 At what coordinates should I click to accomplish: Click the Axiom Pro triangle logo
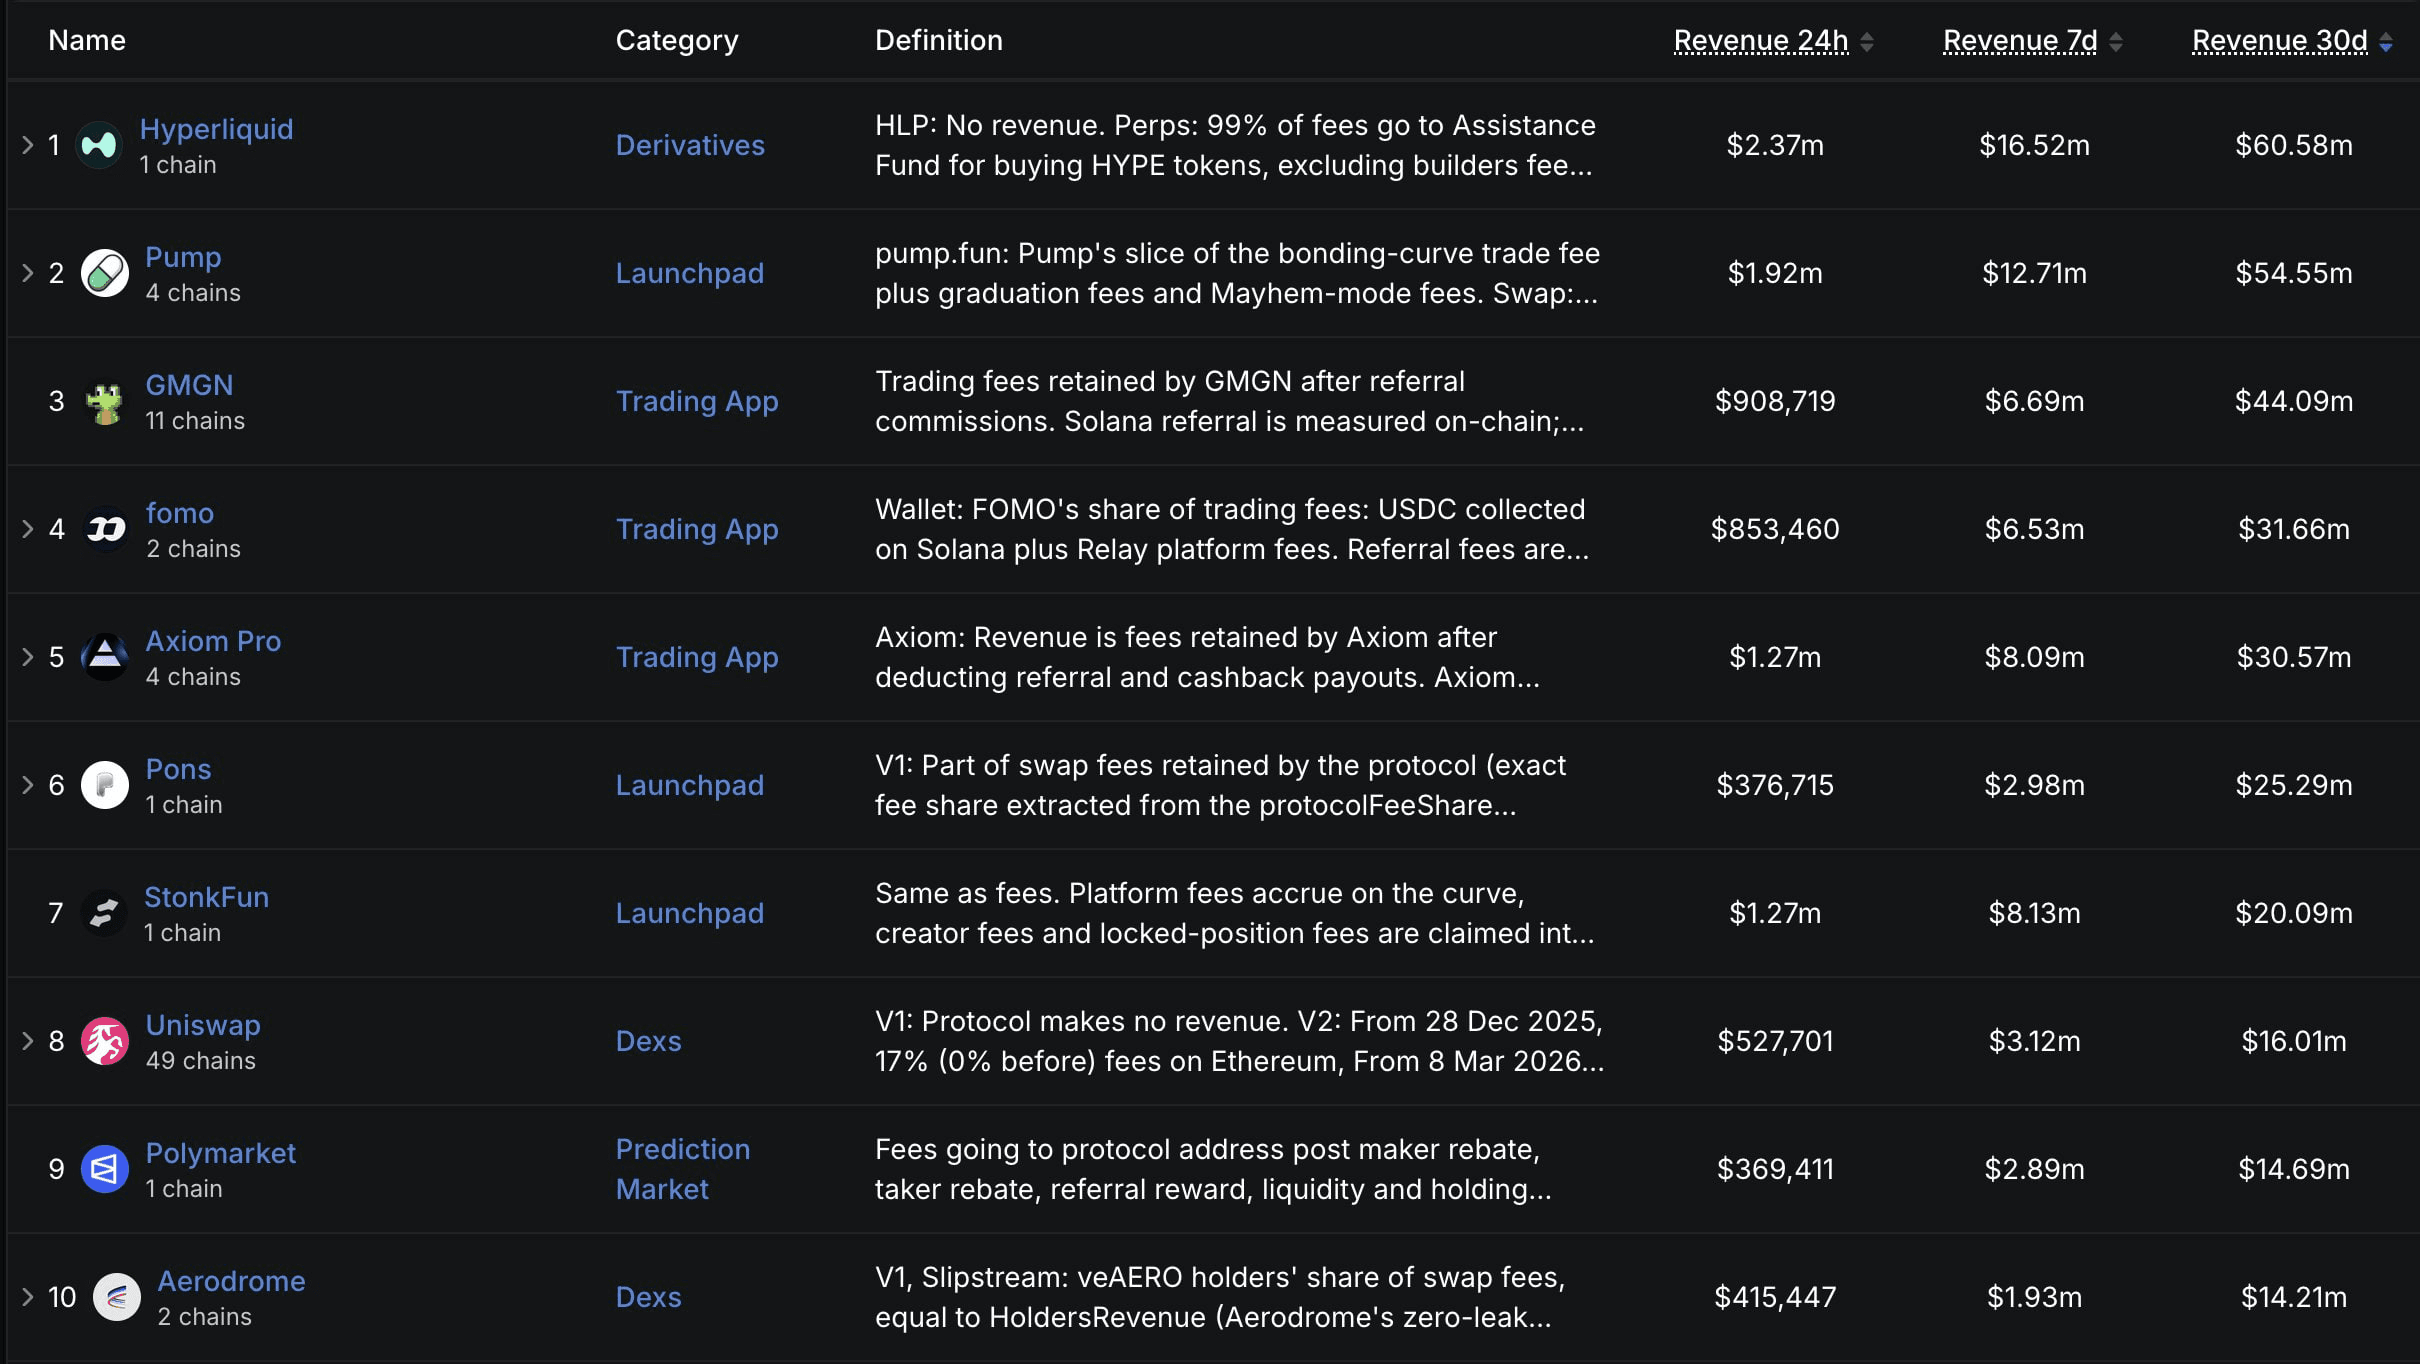pyautogui.click(x=105, y=657)
